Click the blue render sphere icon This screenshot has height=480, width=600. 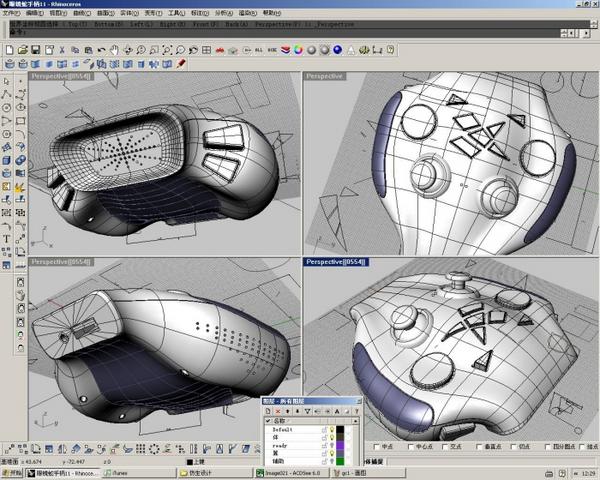[338, 50]
